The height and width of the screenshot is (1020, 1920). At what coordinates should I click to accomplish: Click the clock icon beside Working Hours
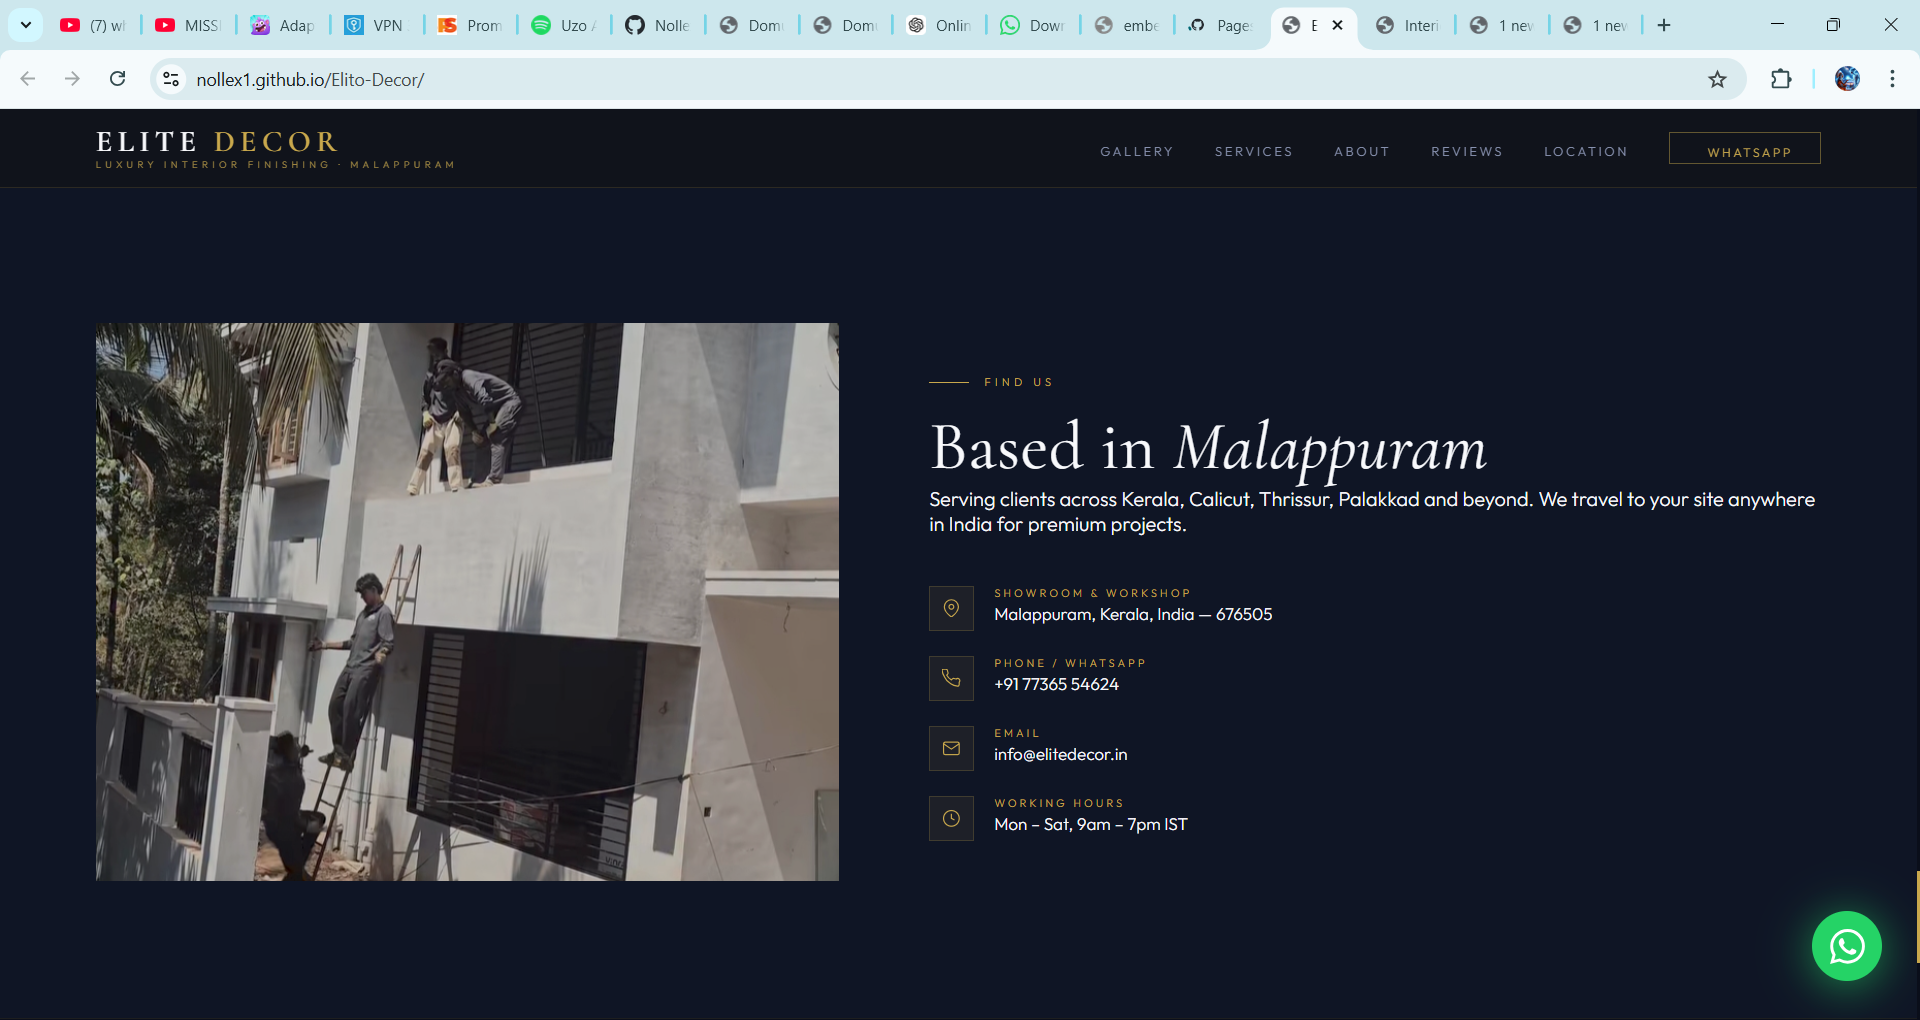pyautogui.click(x=951, y=818)
